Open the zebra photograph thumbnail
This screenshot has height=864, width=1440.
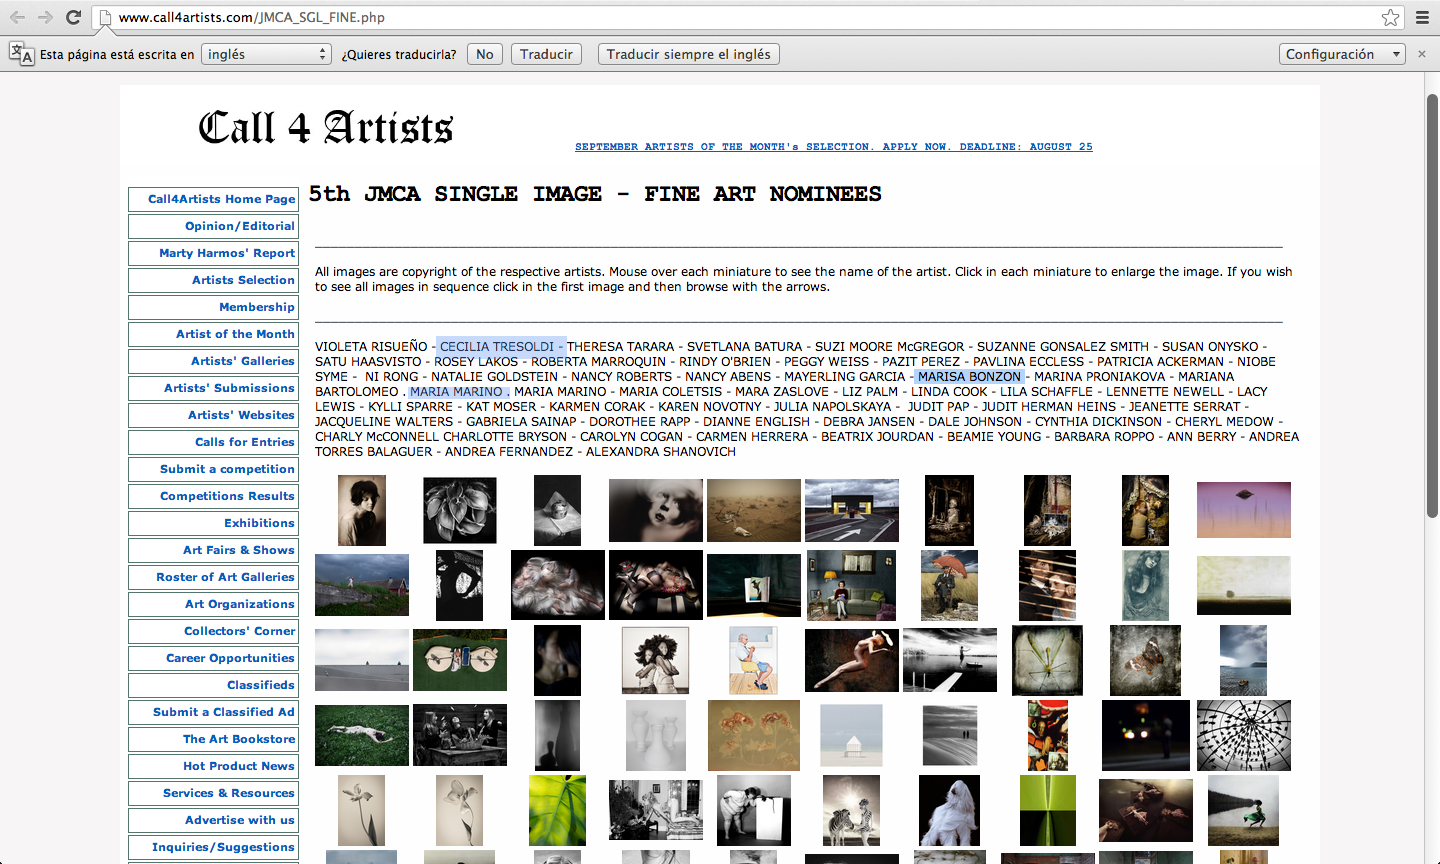(851, 811)
